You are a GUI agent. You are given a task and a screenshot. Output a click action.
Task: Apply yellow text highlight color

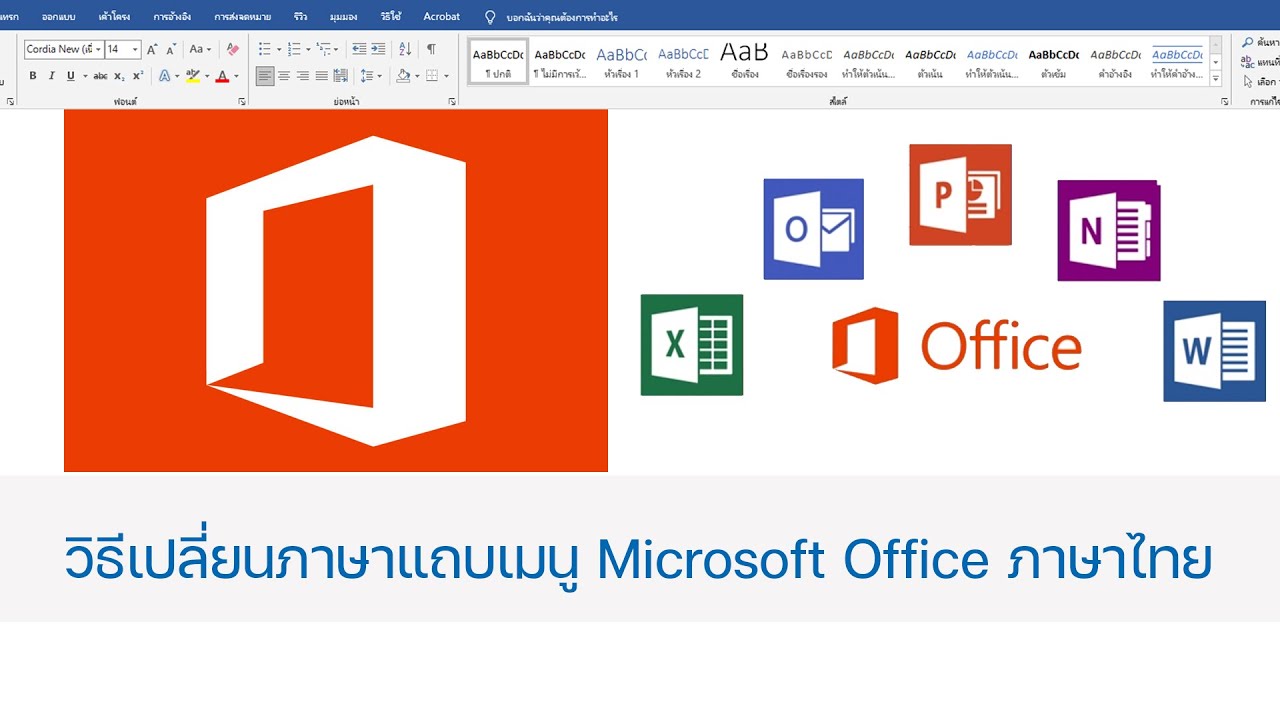(193, 76)
